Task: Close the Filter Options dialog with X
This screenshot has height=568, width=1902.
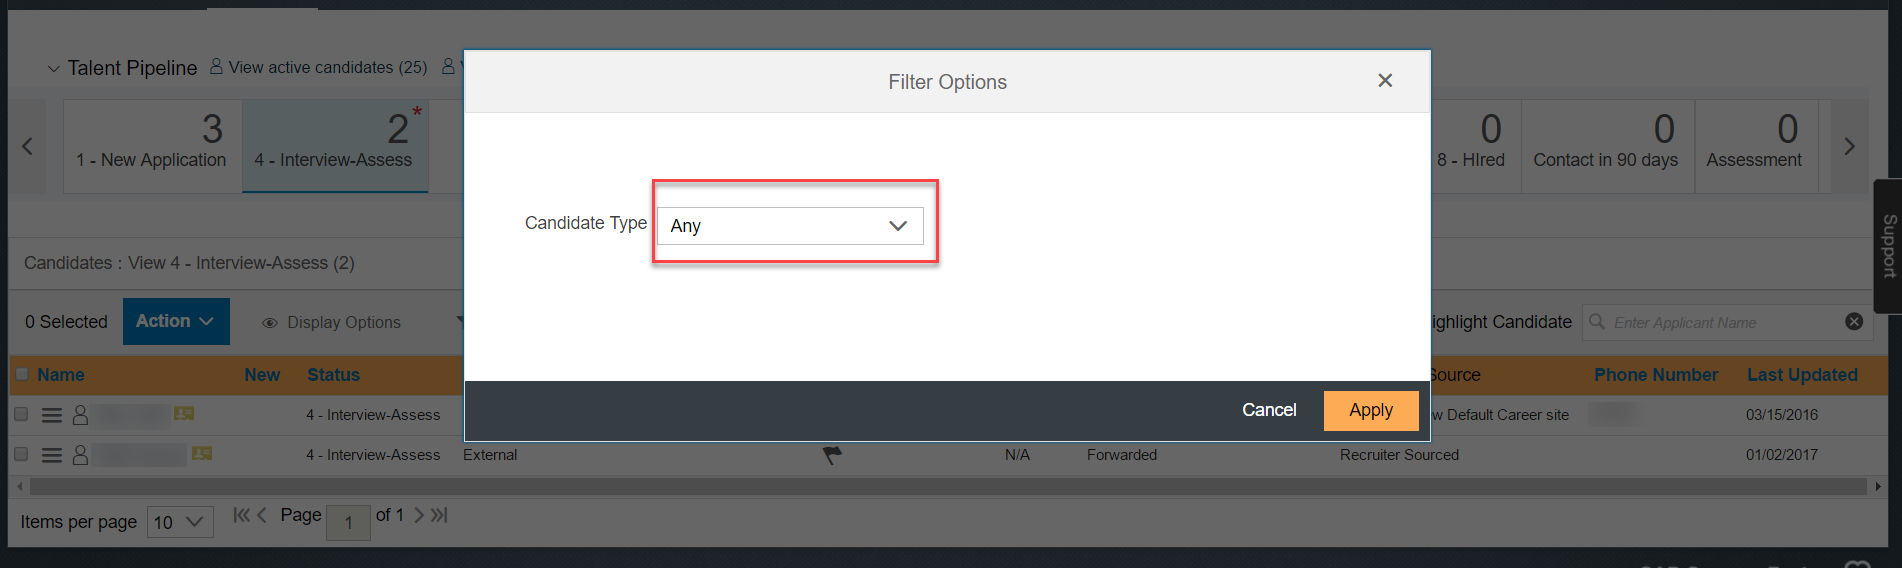Action: [x=1385, y=81]
